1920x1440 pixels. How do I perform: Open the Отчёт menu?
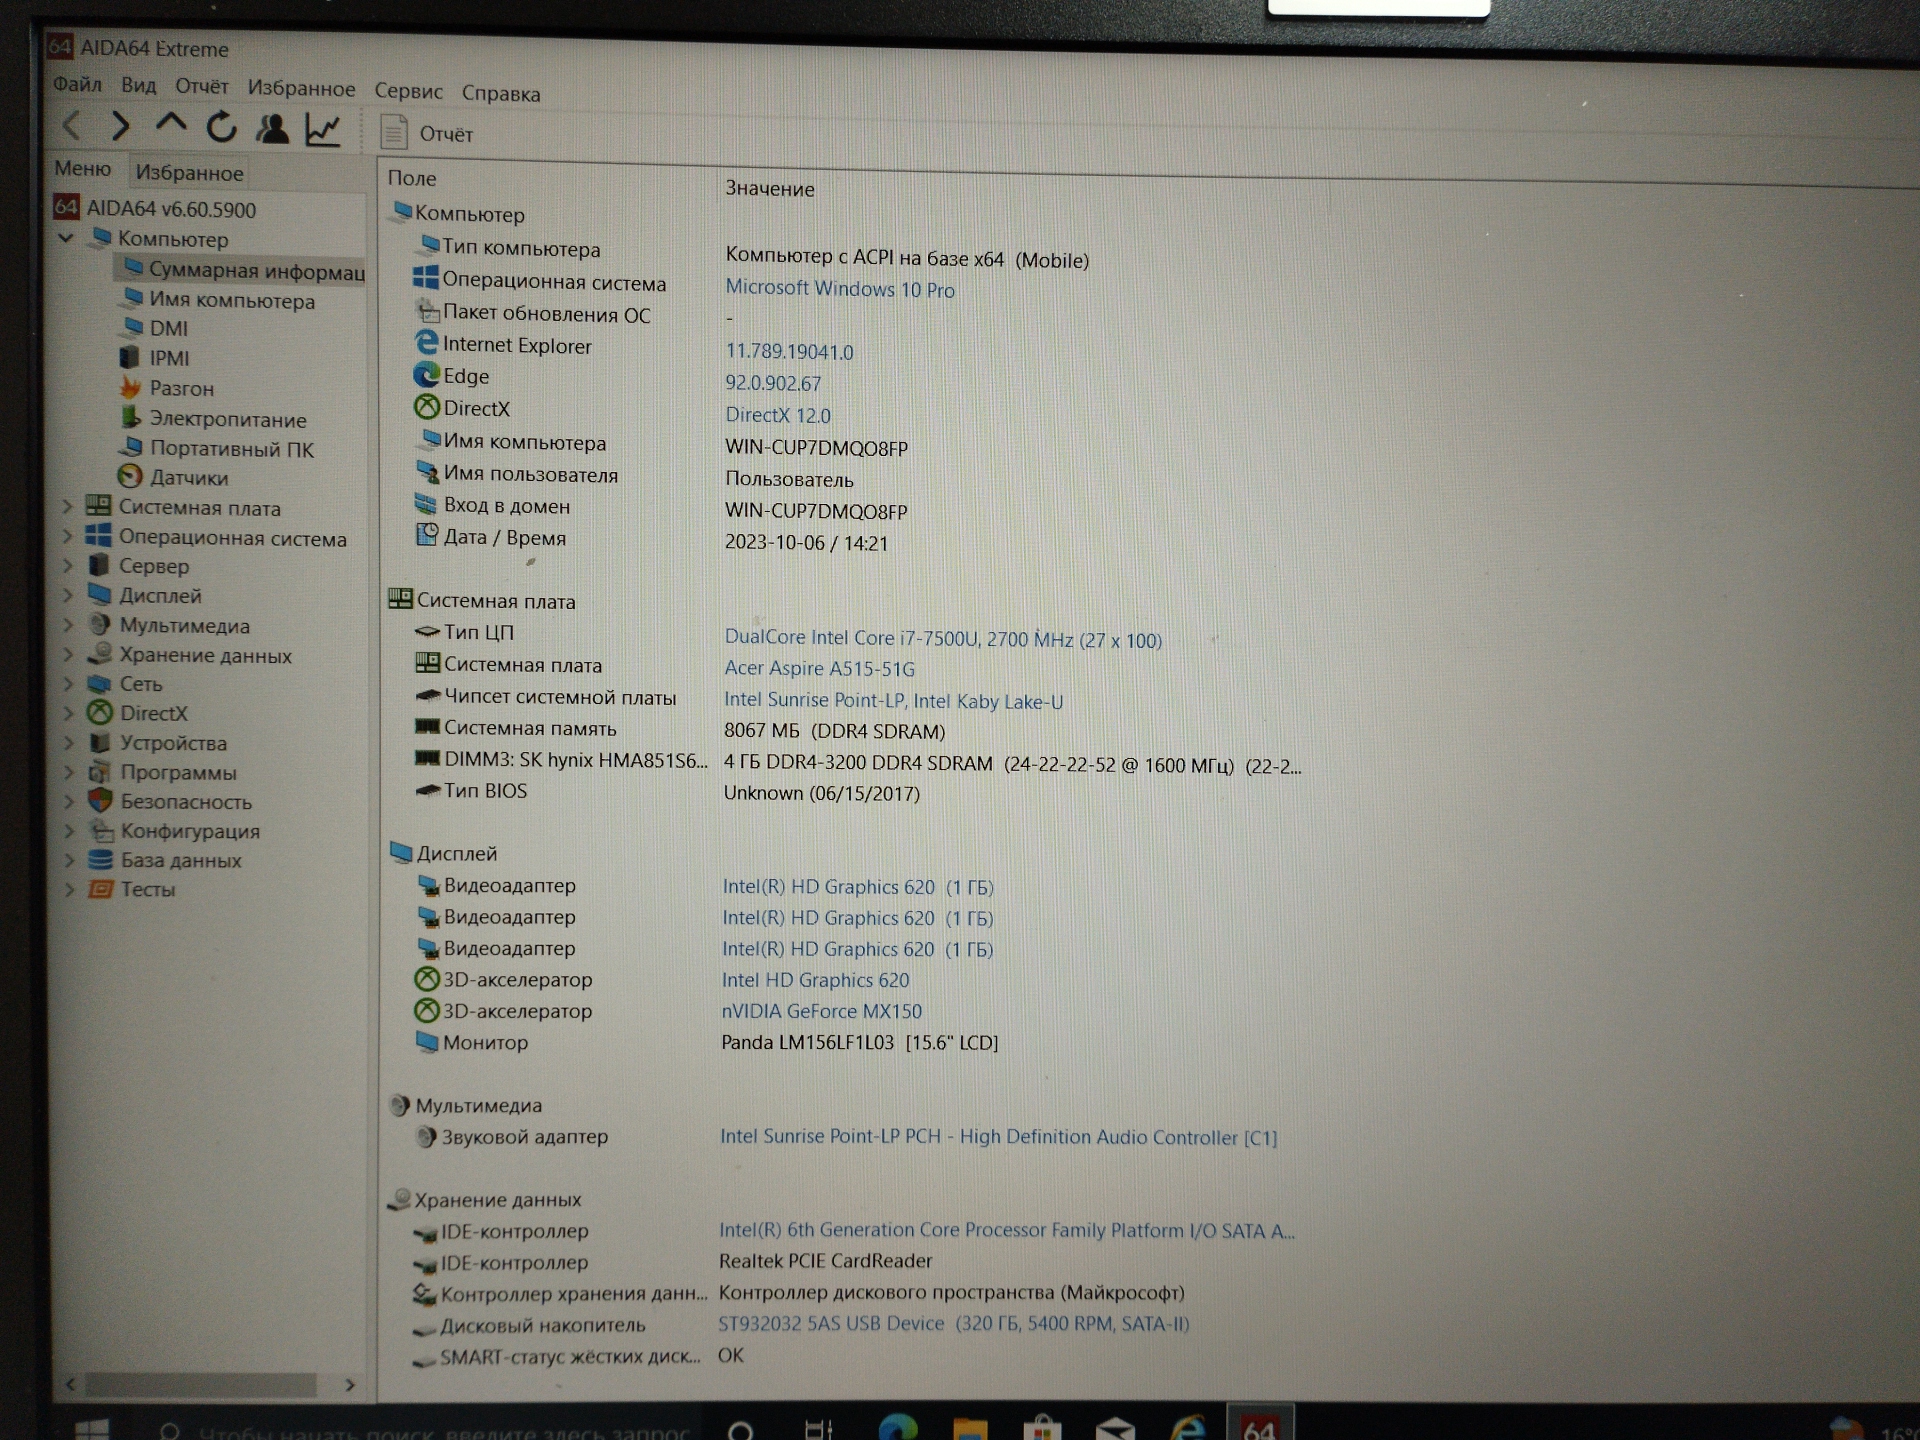[x=202, y=86]
